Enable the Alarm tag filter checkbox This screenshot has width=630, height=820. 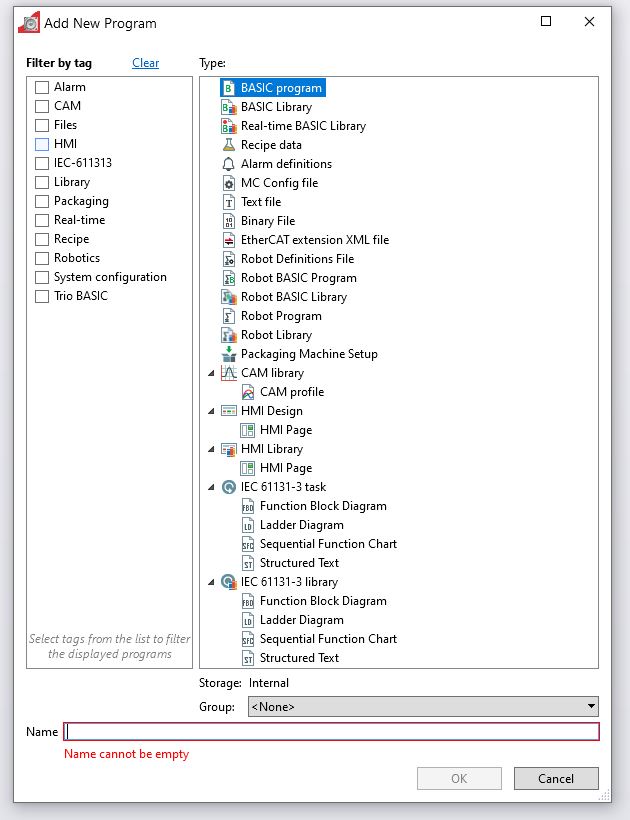coord(42,87)
